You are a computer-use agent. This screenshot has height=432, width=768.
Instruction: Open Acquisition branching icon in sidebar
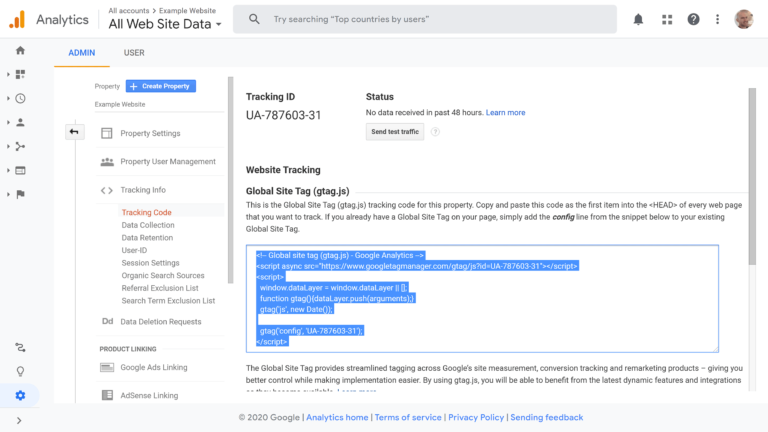pyautogui.click(x=20, y=146)
